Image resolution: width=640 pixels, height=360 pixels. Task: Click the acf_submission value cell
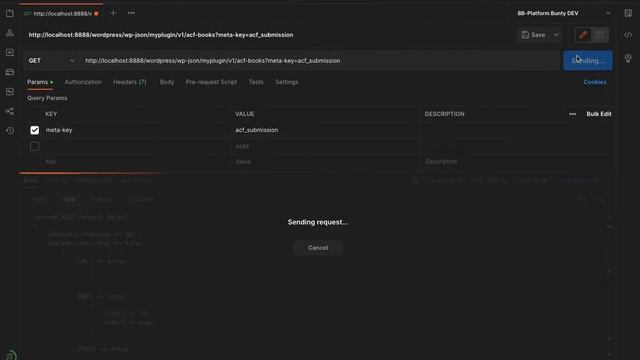click(326, 130)
